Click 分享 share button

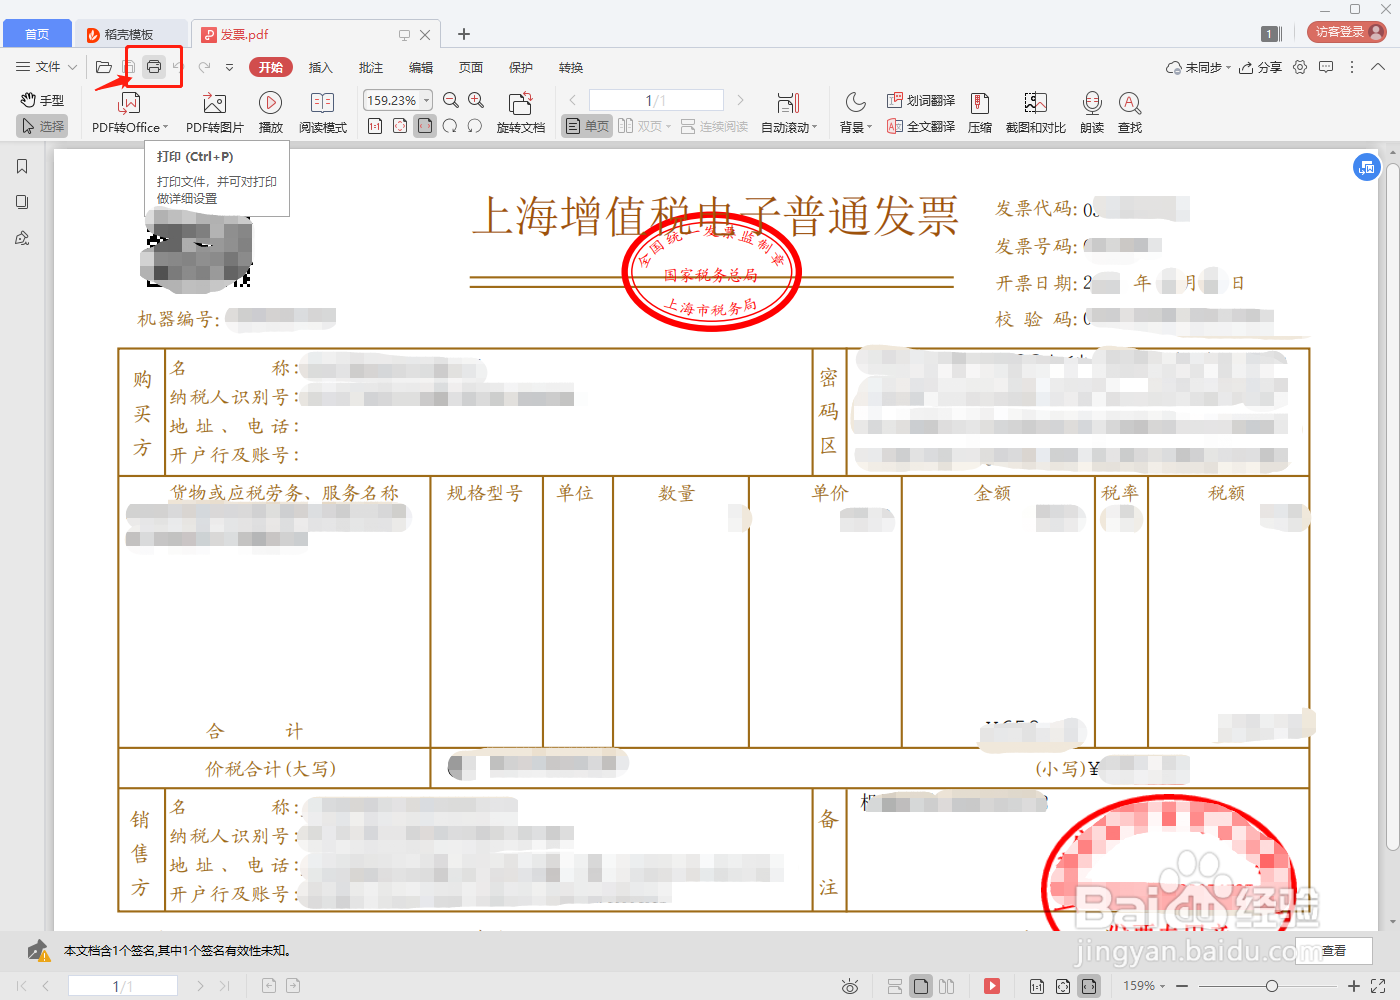point(1260,67)
